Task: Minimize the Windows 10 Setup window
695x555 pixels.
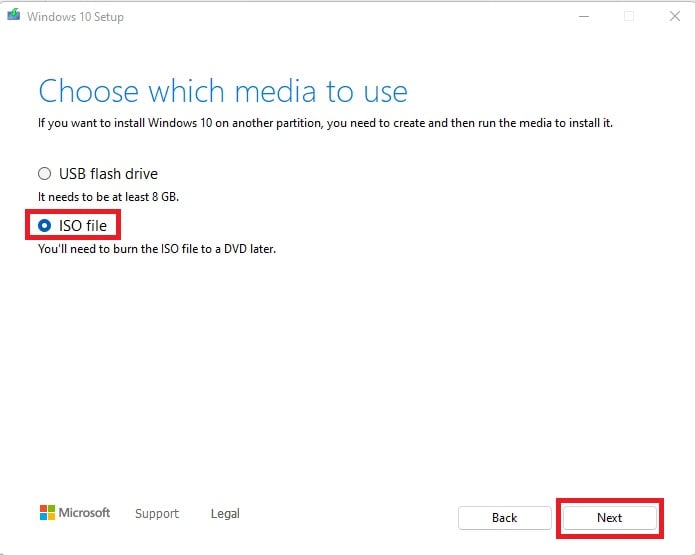Action: (584, 17)
